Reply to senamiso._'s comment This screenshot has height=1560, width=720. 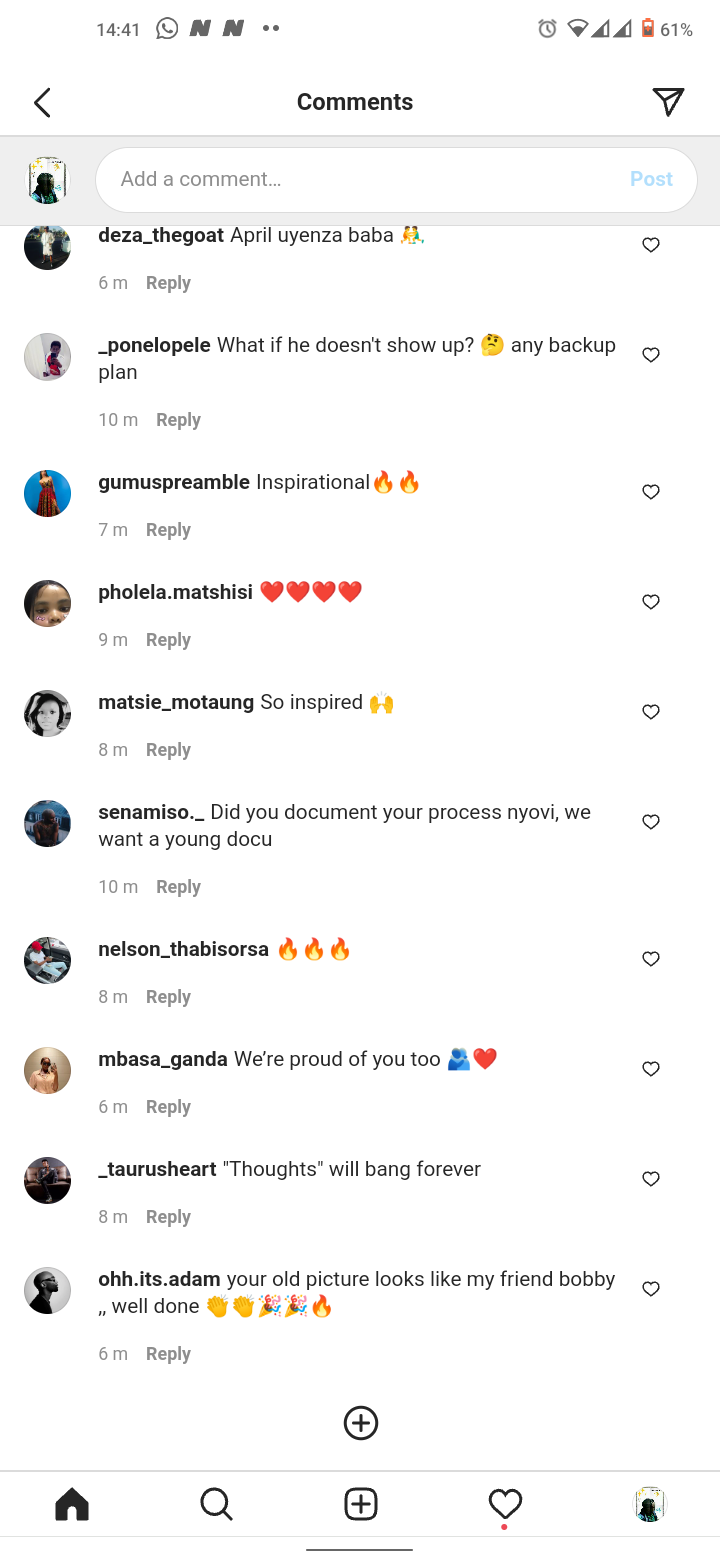coord(178,887)
